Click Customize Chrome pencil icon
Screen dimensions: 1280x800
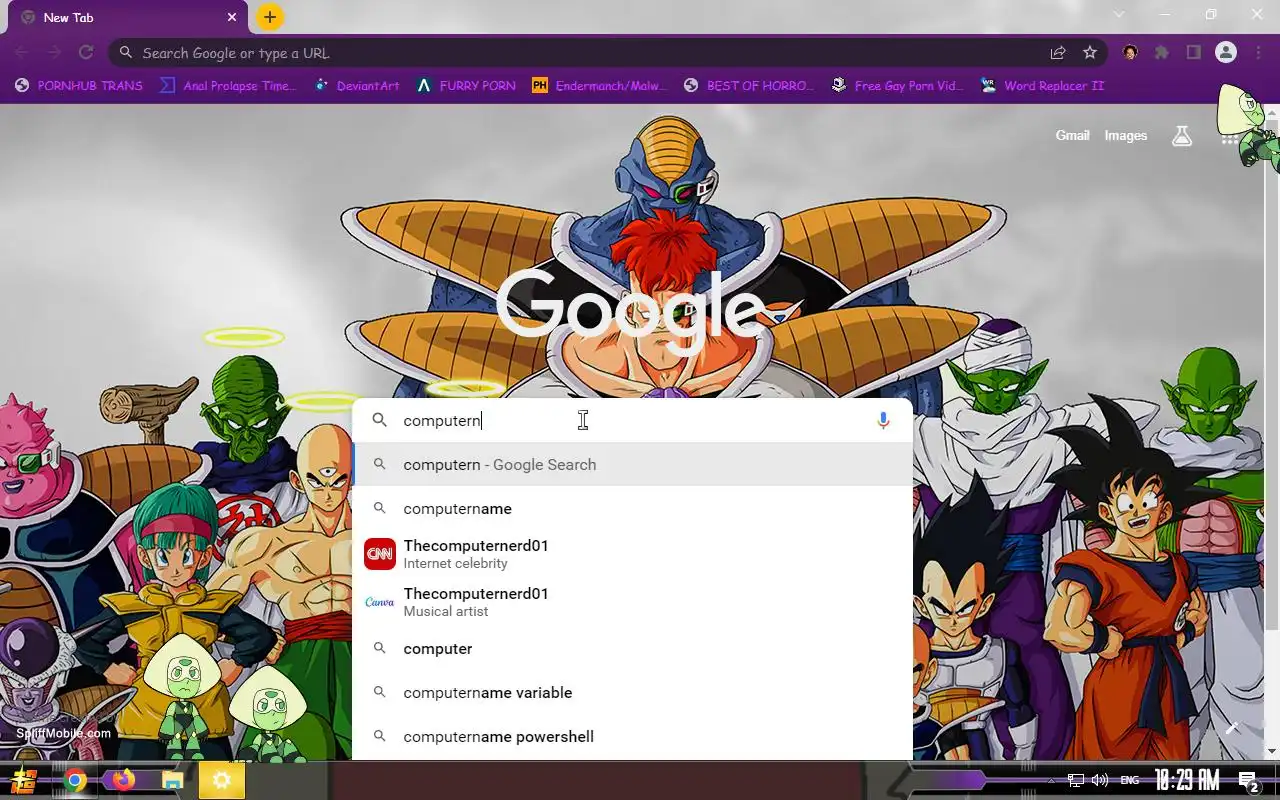(x=1232, y=728)
